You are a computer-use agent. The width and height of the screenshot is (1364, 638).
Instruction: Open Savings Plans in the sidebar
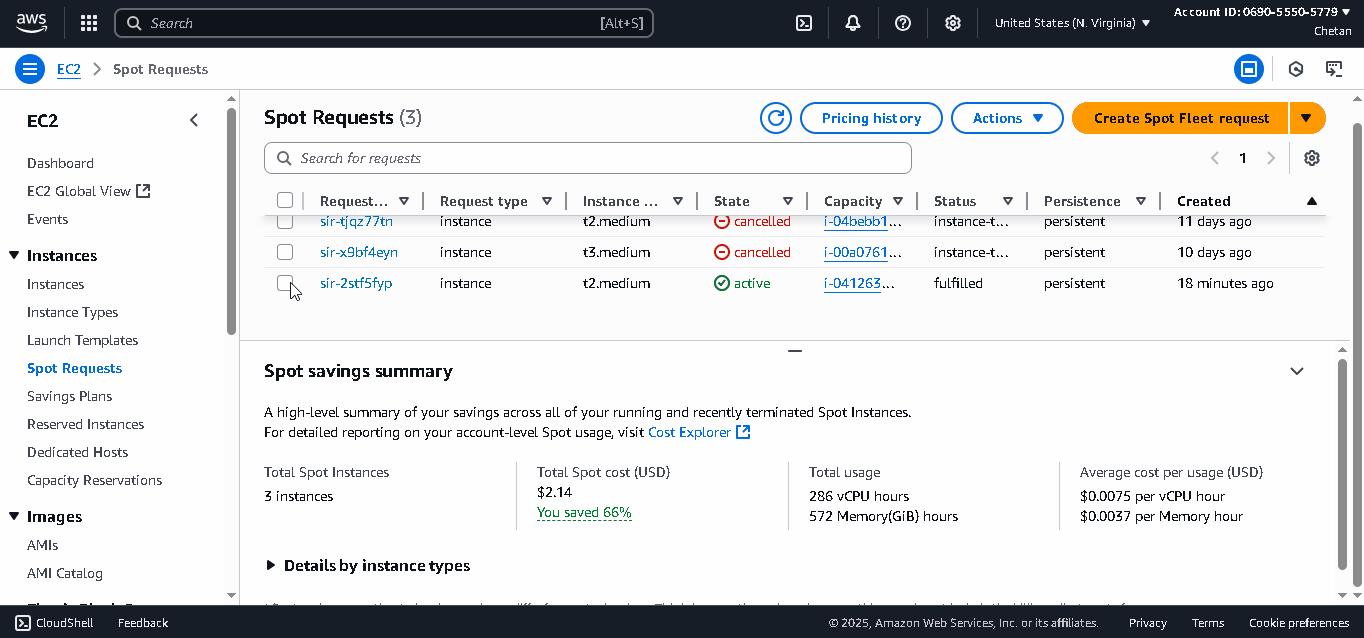click(69, 396)
